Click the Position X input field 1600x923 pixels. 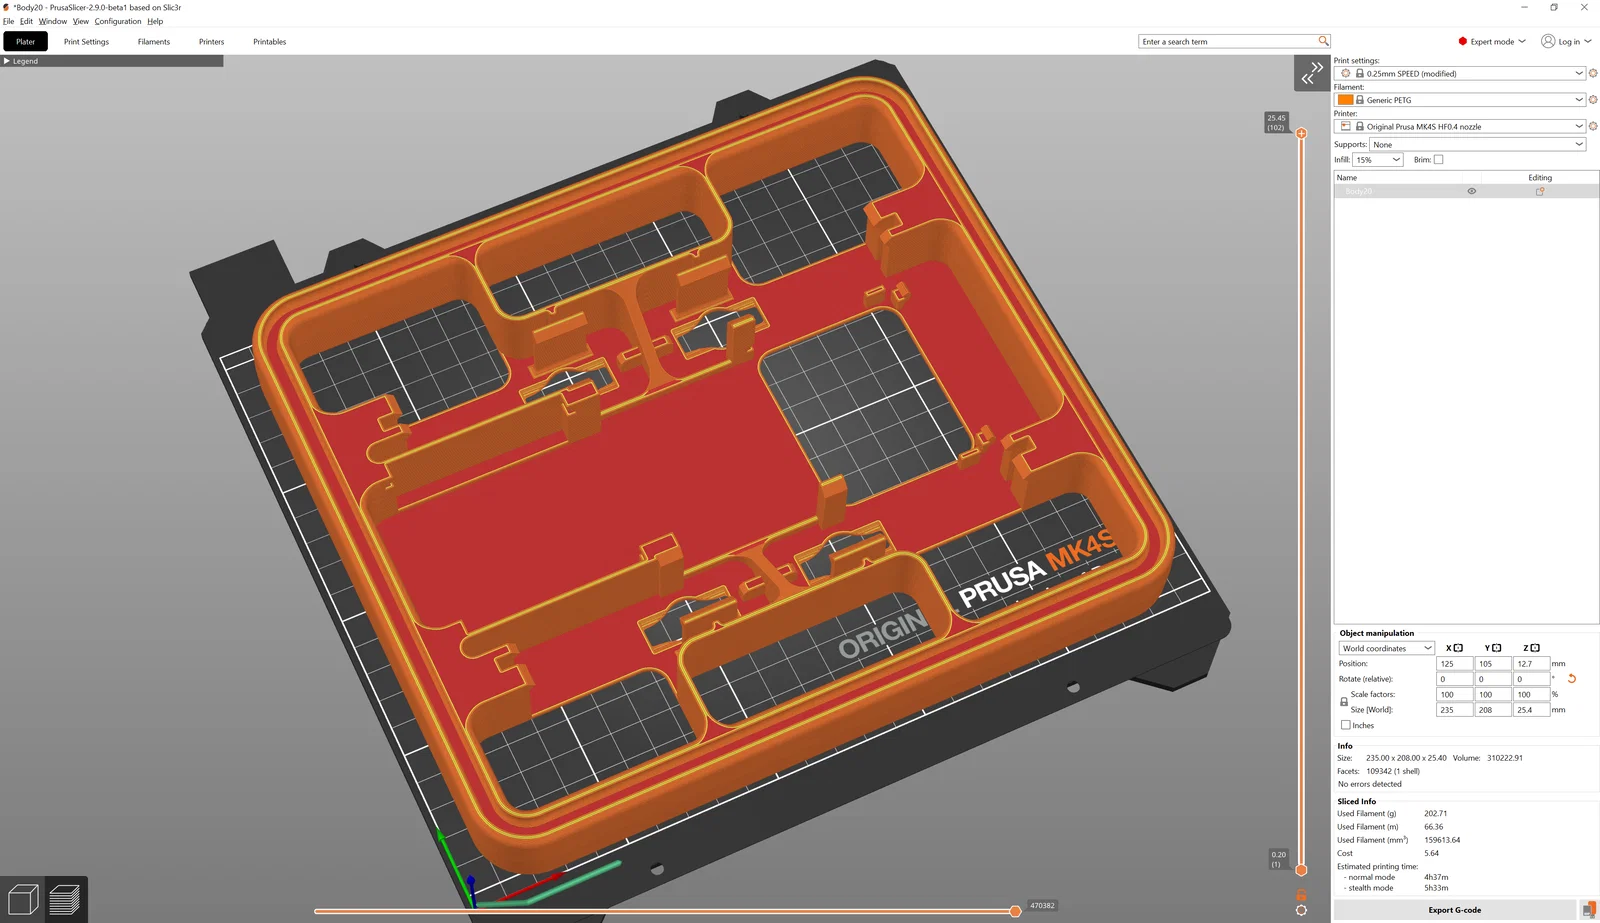coord(1454,663)
